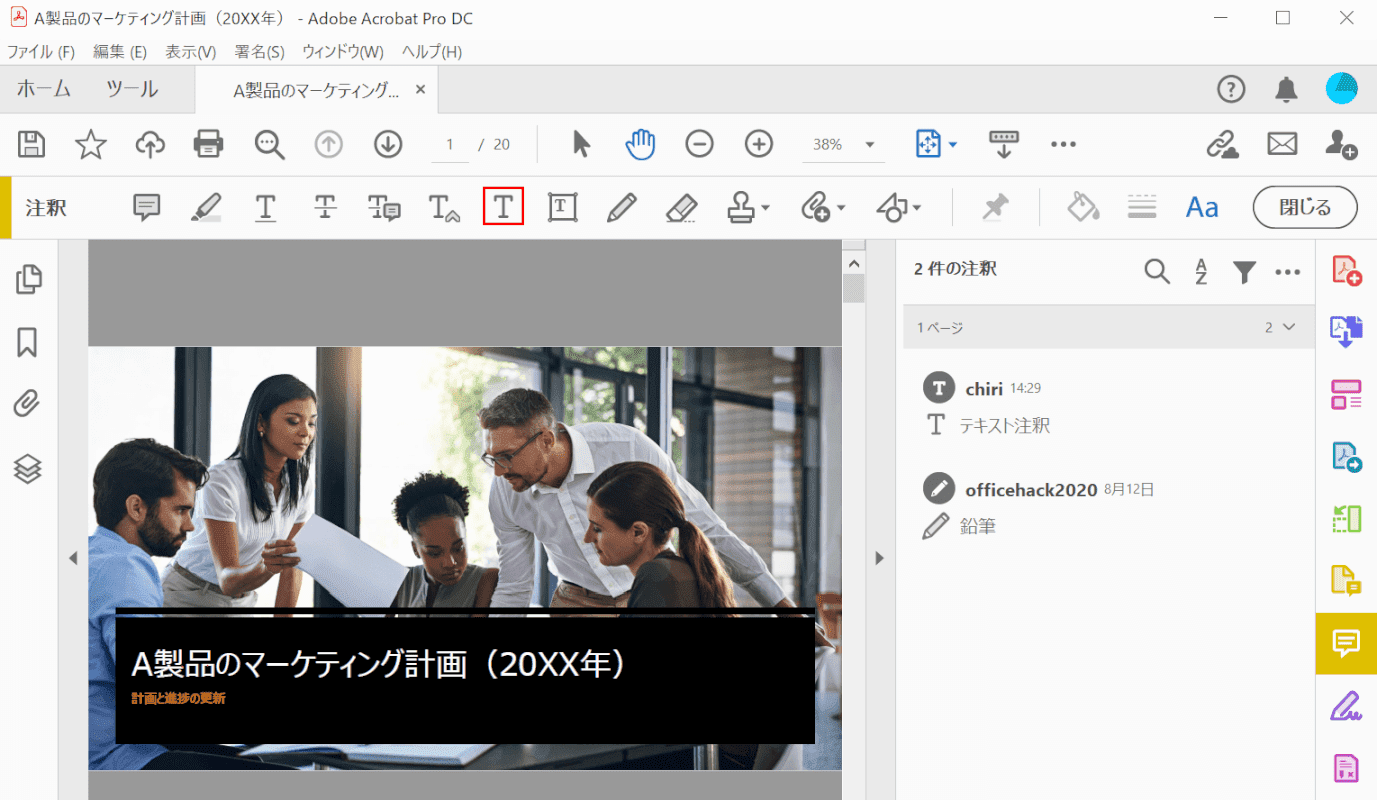Switch to the ホーム tab
Viewport: 1377px width, 800px height.
click(44, 89)
